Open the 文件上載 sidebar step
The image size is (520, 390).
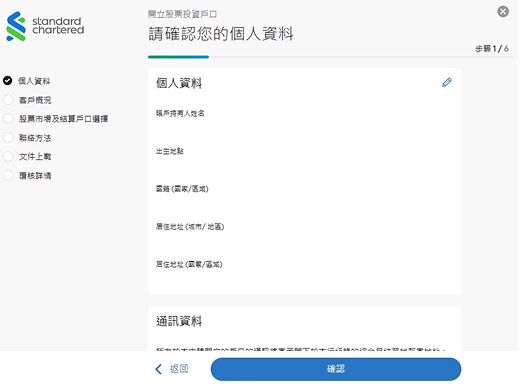click(35, 156)
